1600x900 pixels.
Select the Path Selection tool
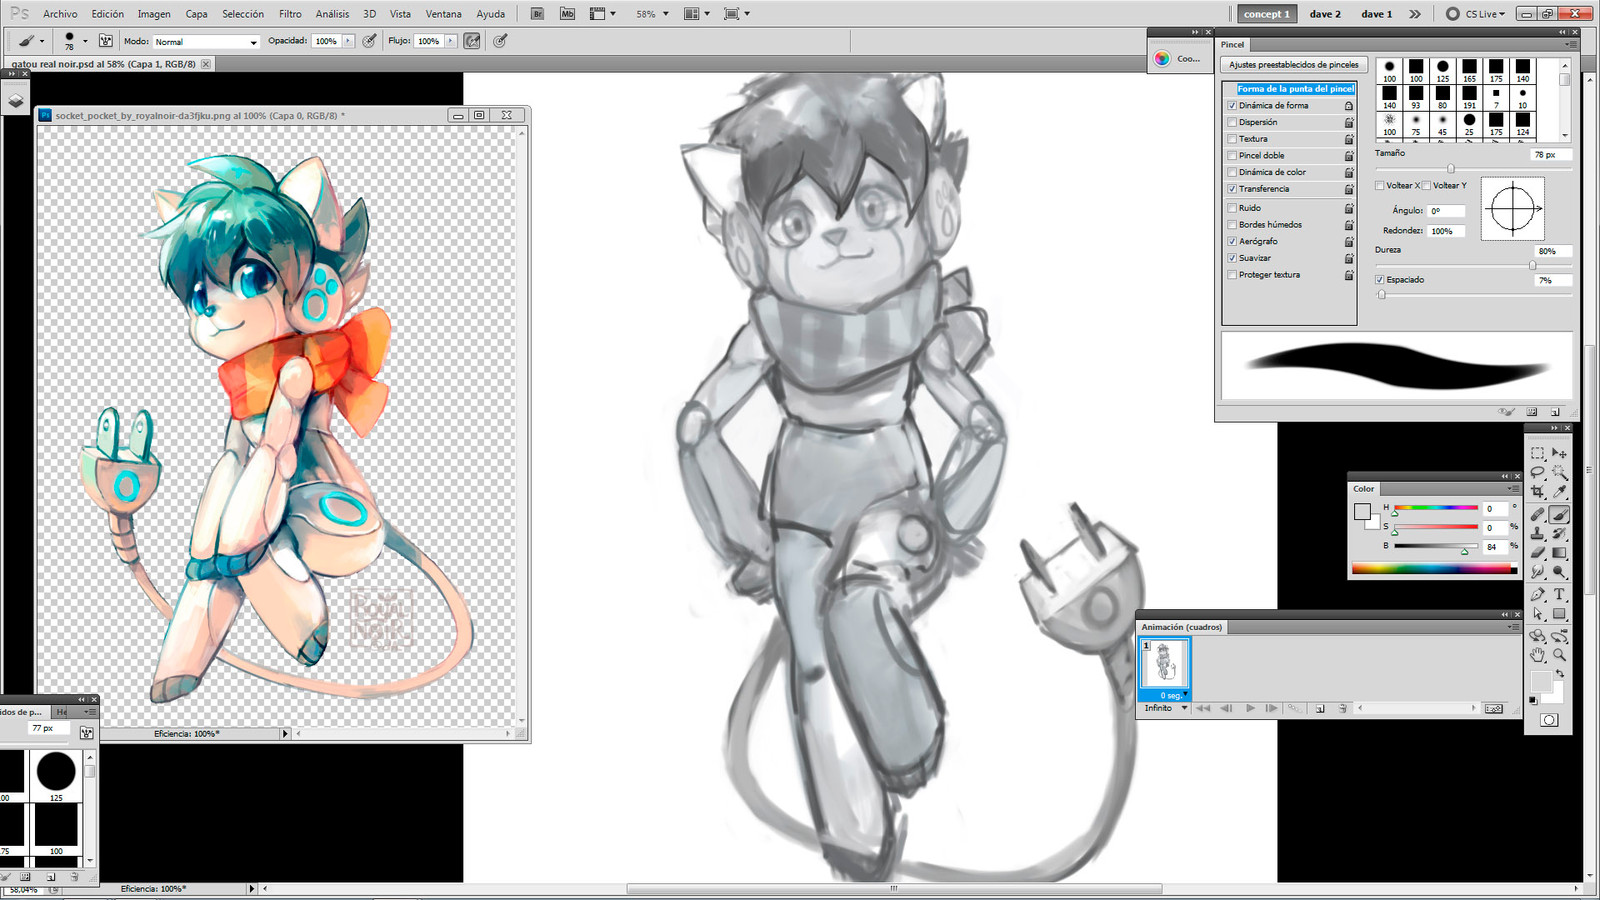(1538, 614)
